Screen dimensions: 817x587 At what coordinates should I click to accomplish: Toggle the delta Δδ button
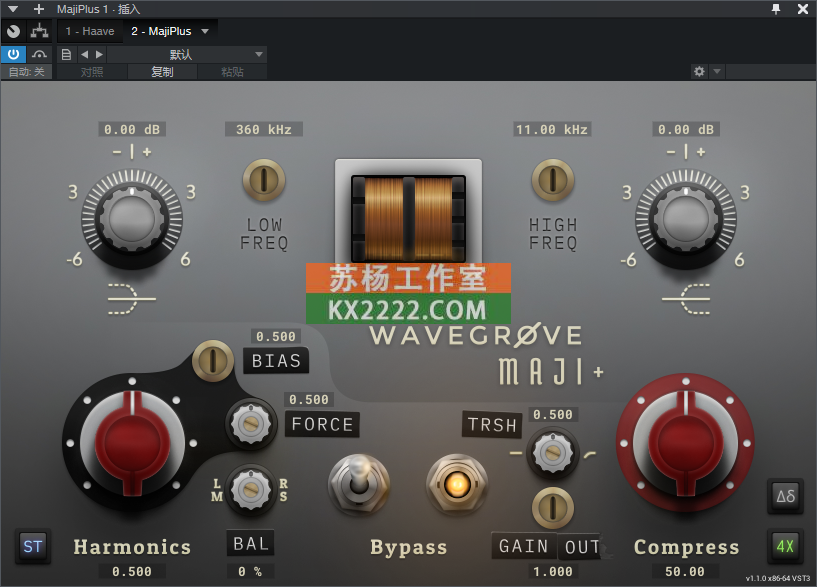[785, 495]
